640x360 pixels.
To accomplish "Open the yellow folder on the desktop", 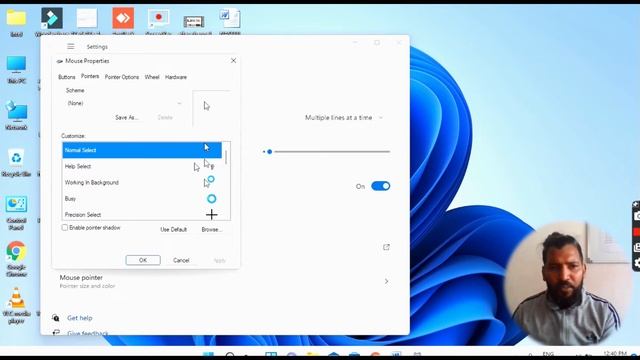I will coord(16,22).
